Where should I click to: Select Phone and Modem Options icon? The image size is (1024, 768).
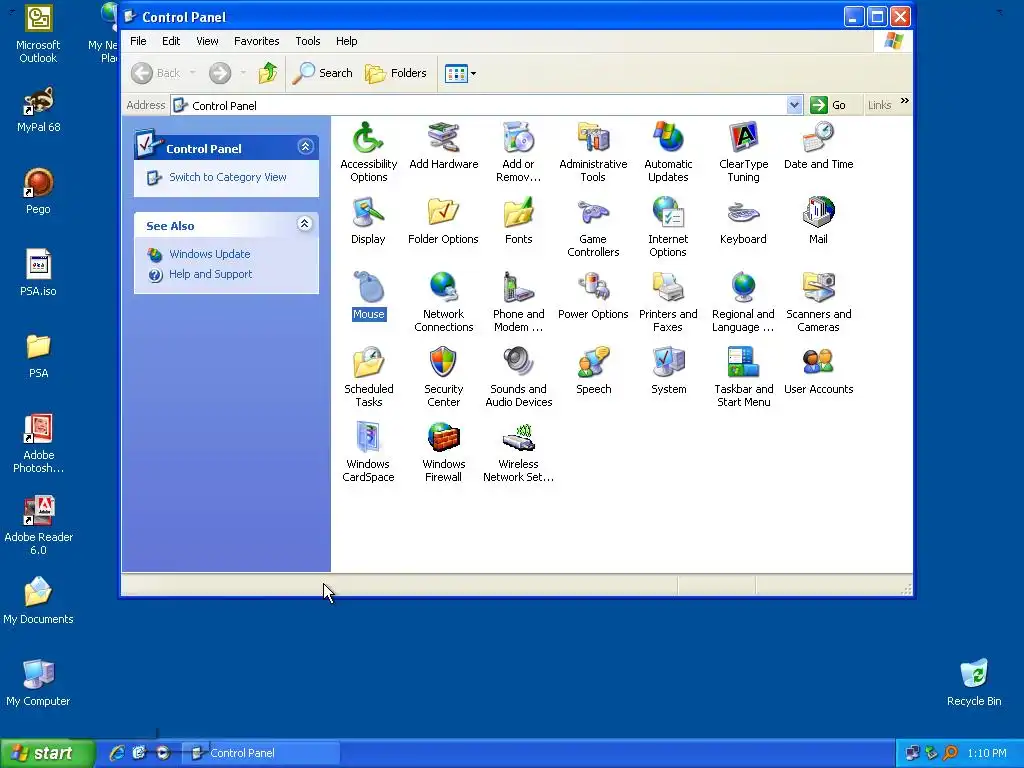519,302
